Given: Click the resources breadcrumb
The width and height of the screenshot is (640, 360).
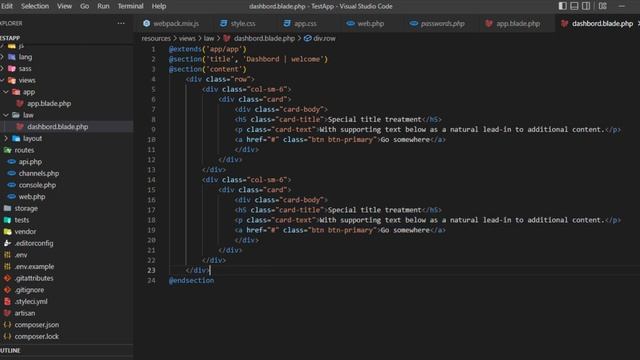Looking at the screenshot, I should [156, 38].
